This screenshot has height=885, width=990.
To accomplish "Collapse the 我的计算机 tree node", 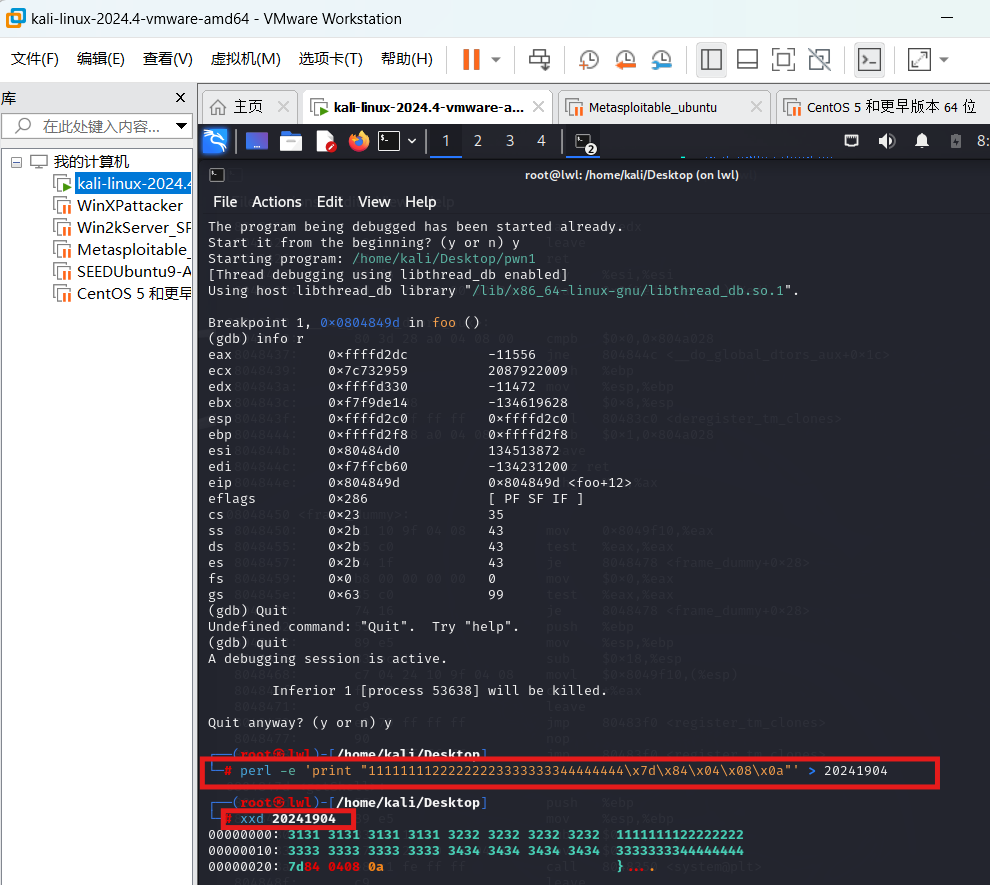I will click(16, 162).
